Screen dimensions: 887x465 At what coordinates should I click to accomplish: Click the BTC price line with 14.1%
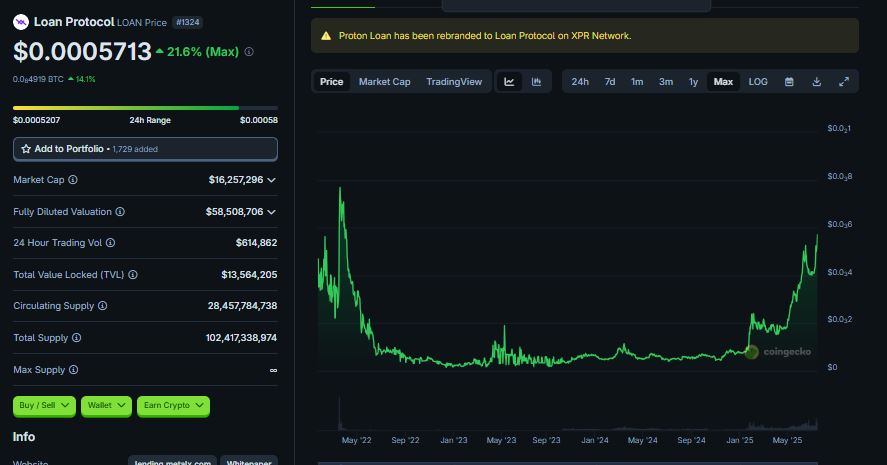tap(54, 79)
